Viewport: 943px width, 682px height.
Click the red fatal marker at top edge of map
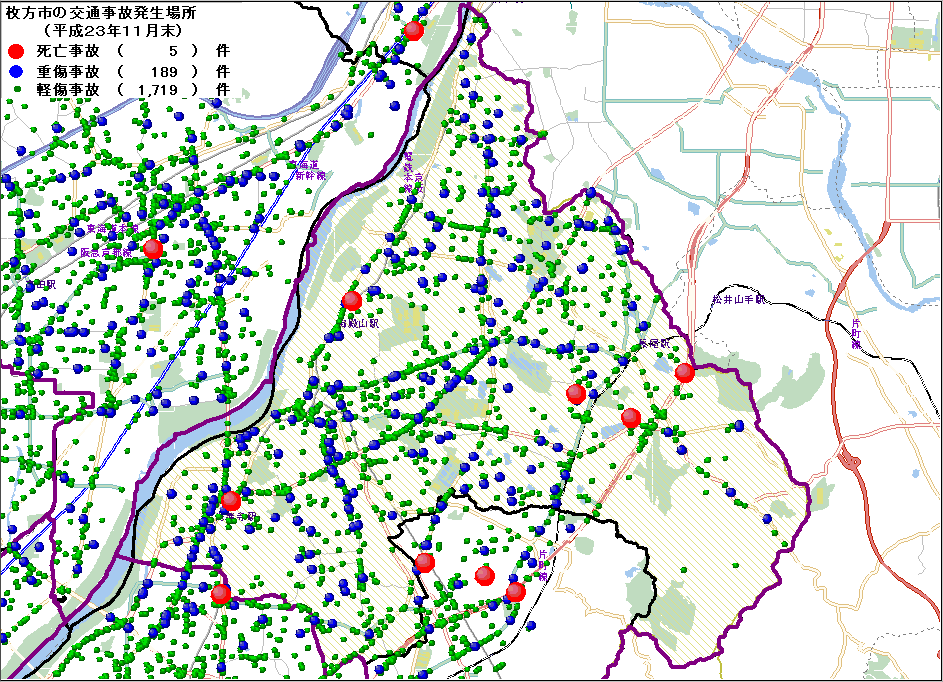(x=414, y=31)
